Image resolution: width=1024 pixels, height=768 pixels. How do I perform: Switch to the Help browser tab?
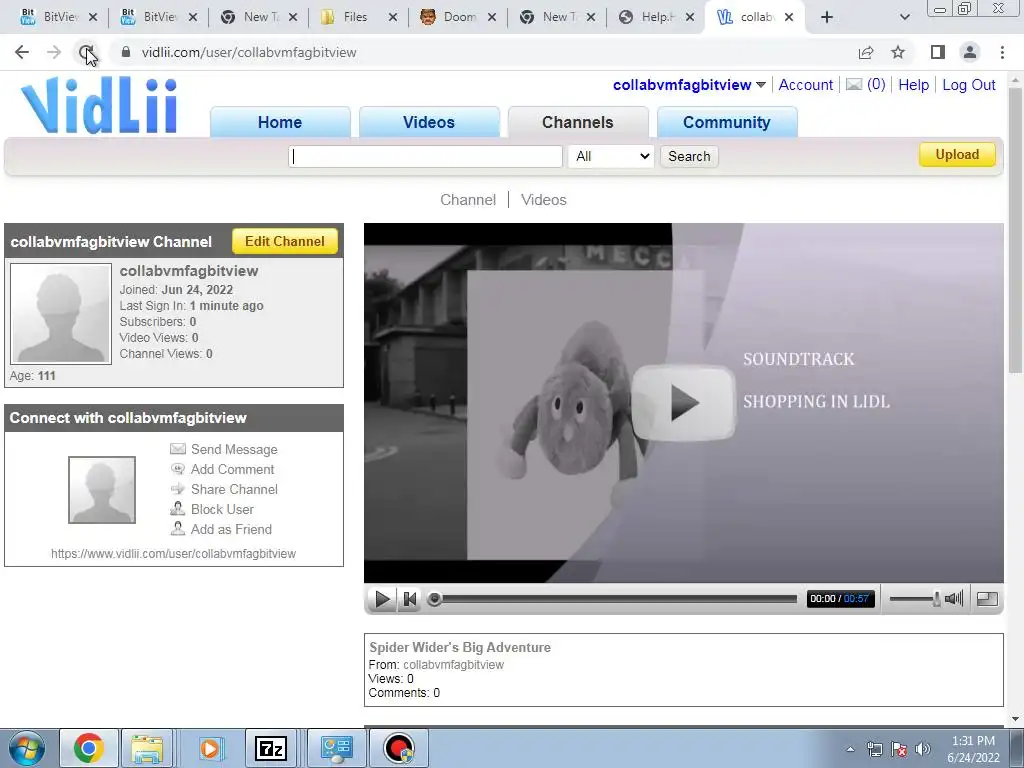(x=656, y=17)
